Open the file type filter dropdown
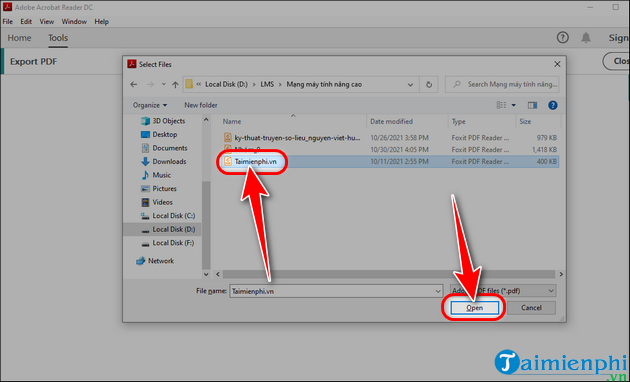 pyautogui.click(x=503, y=291)
